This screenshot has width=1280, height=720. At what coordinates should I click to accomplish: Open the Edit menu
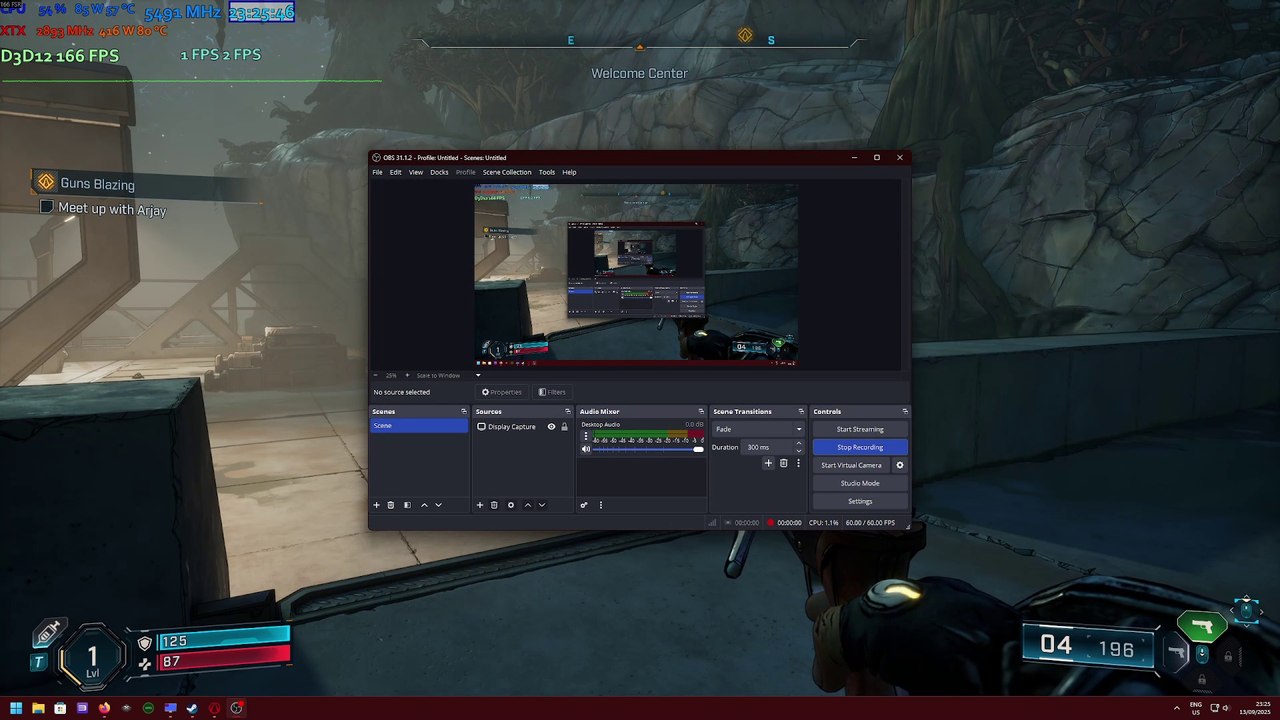(x=395, y=172)
